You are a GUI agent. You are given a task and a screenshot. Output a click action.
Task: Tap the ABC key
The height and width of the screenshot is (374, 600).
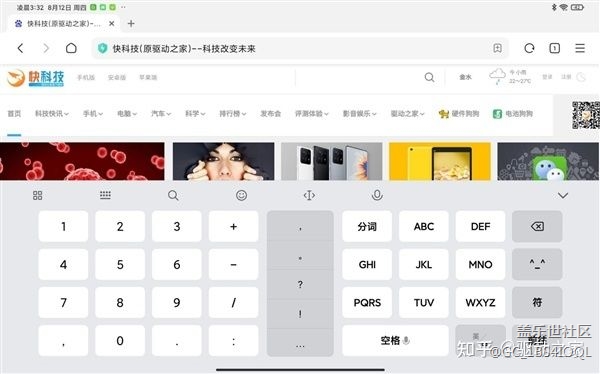(424, 226)
